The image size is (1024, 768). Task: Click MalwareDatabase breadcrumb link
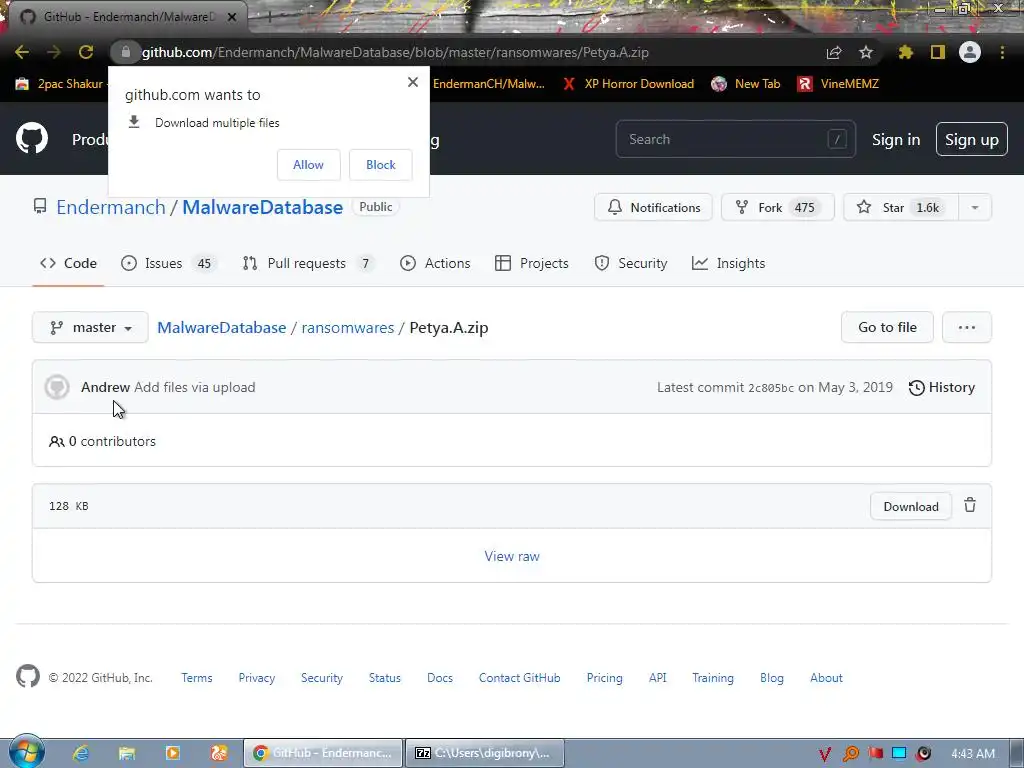coord(221,328)
